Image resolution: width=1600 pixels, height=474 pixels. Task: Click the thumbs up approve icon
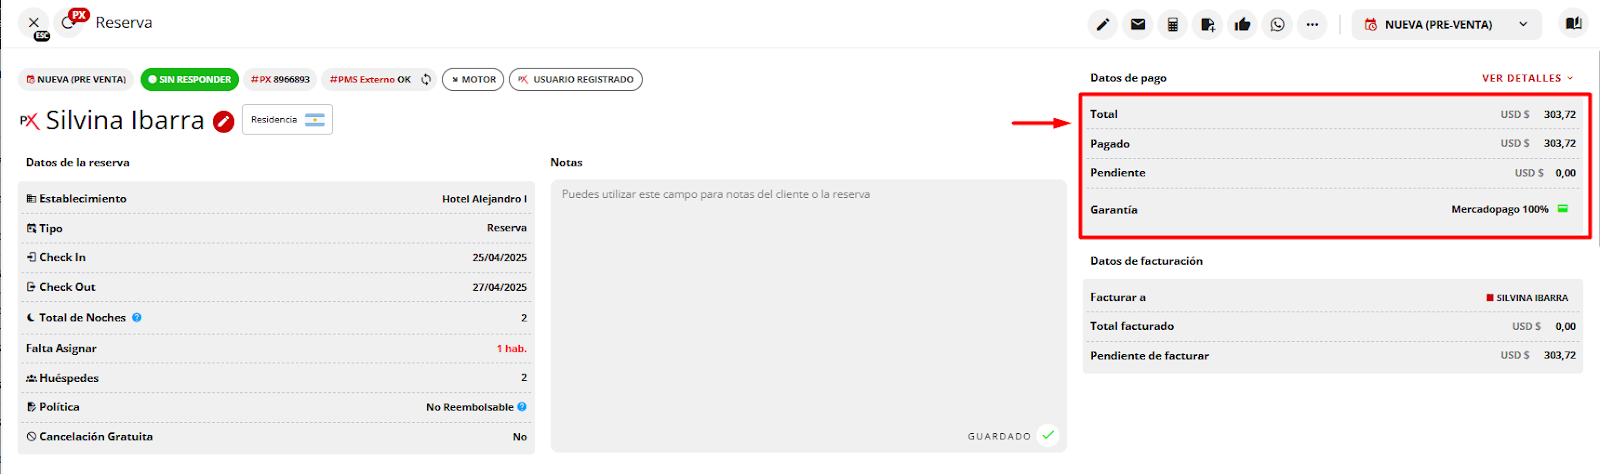1242,25
